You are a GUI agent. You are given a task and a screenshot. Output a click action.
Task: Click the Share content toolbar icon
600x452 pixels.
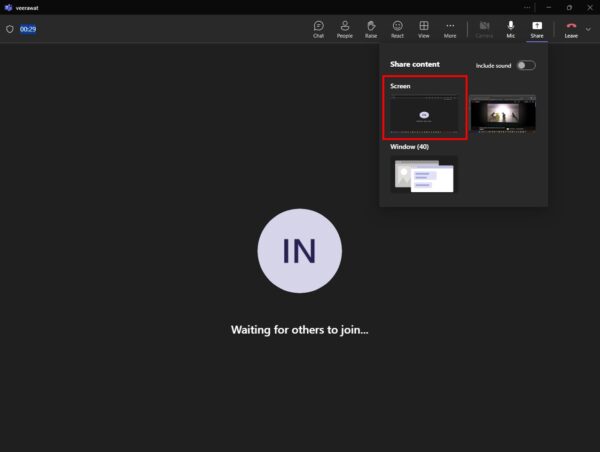[537, 28]
